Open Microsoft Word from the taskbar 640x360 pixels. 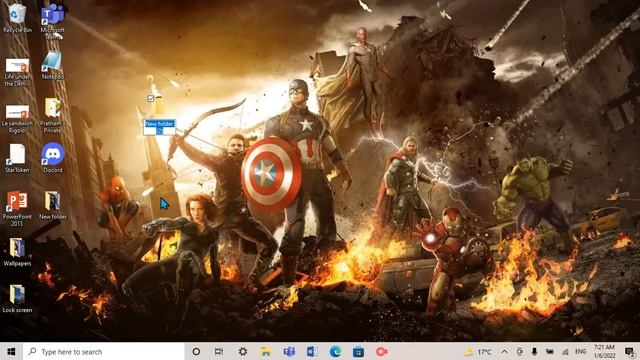coord(312,351)
